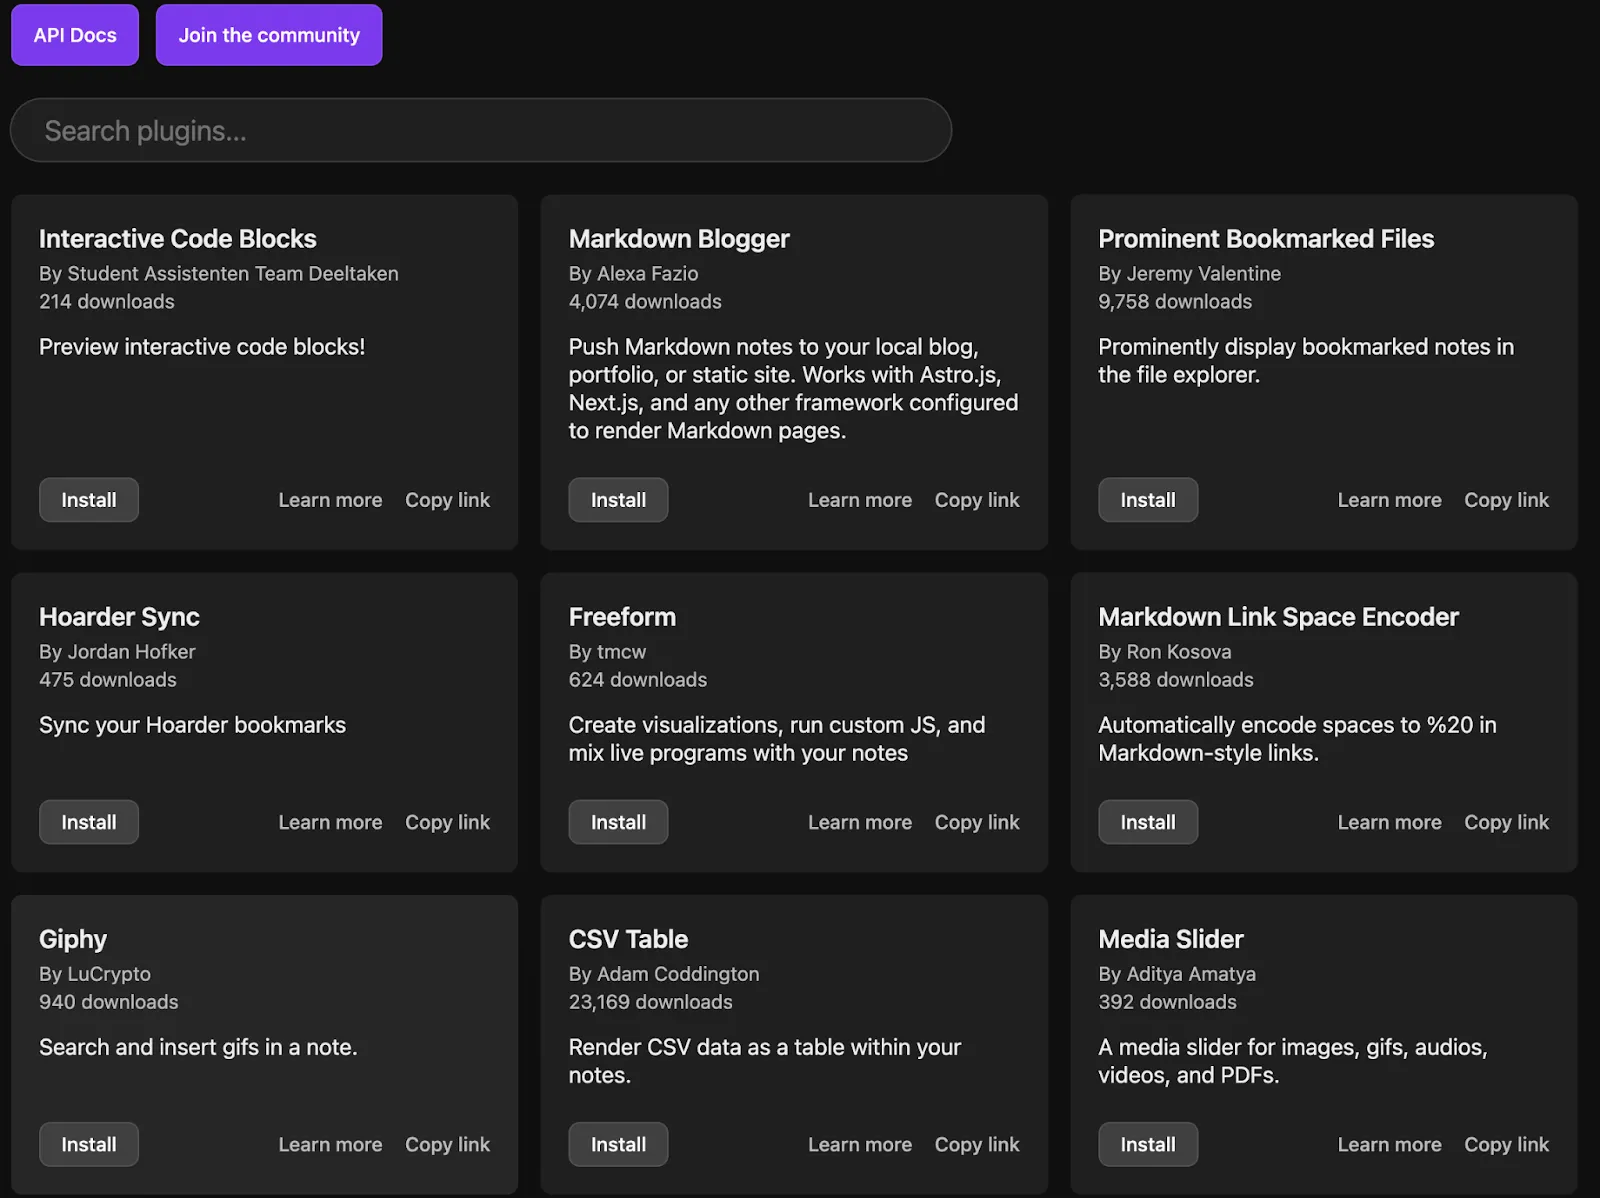The width and height of the screenshot is (1600, 1198).
Task: Click Join the community button
Action: pos(269,35)
